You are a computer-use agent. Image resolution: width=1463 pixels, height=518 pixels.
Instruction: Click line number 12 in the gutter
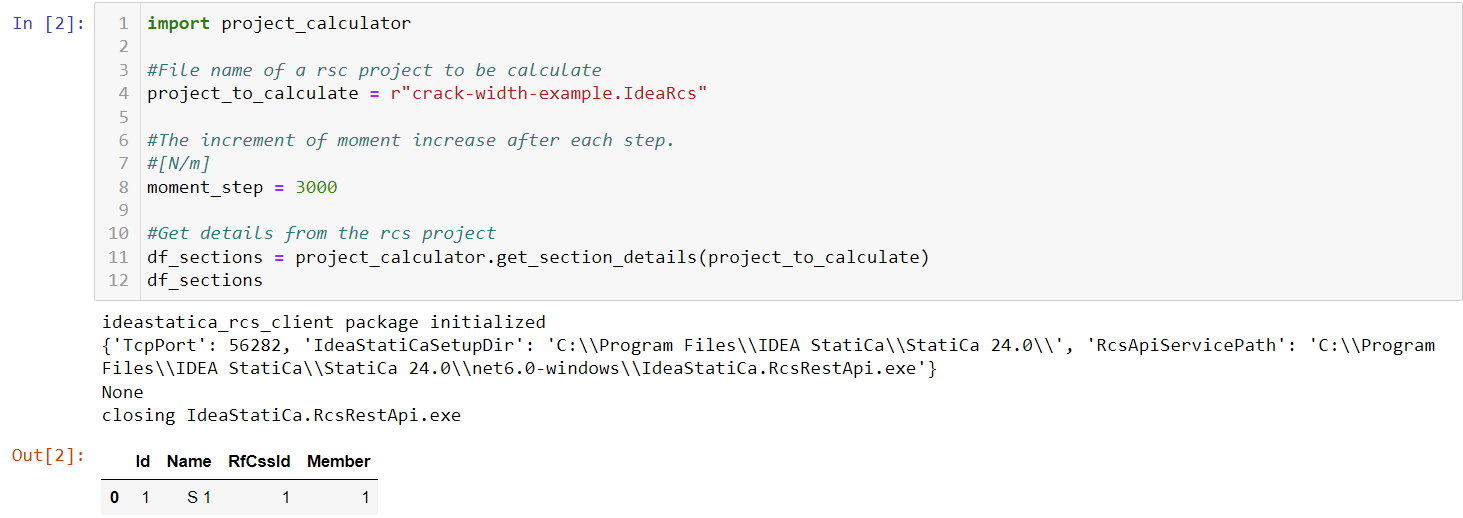(119, 280)
